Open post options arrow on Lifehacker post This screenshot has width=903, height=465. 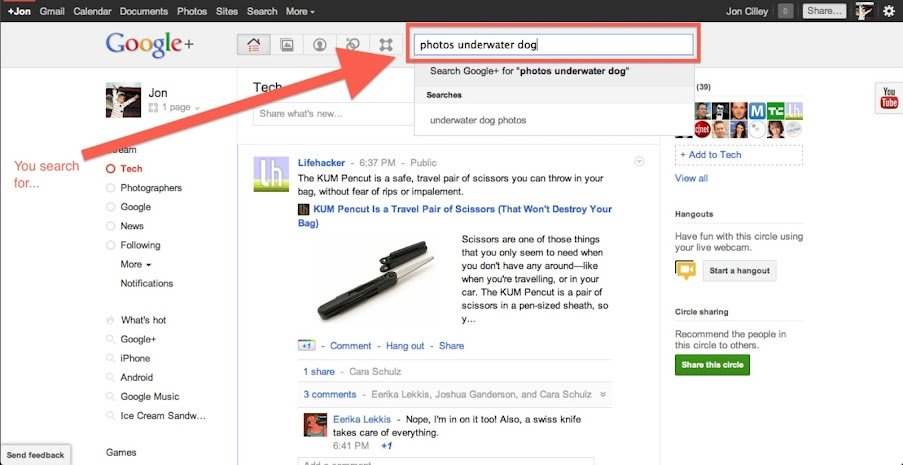point(639,162)
